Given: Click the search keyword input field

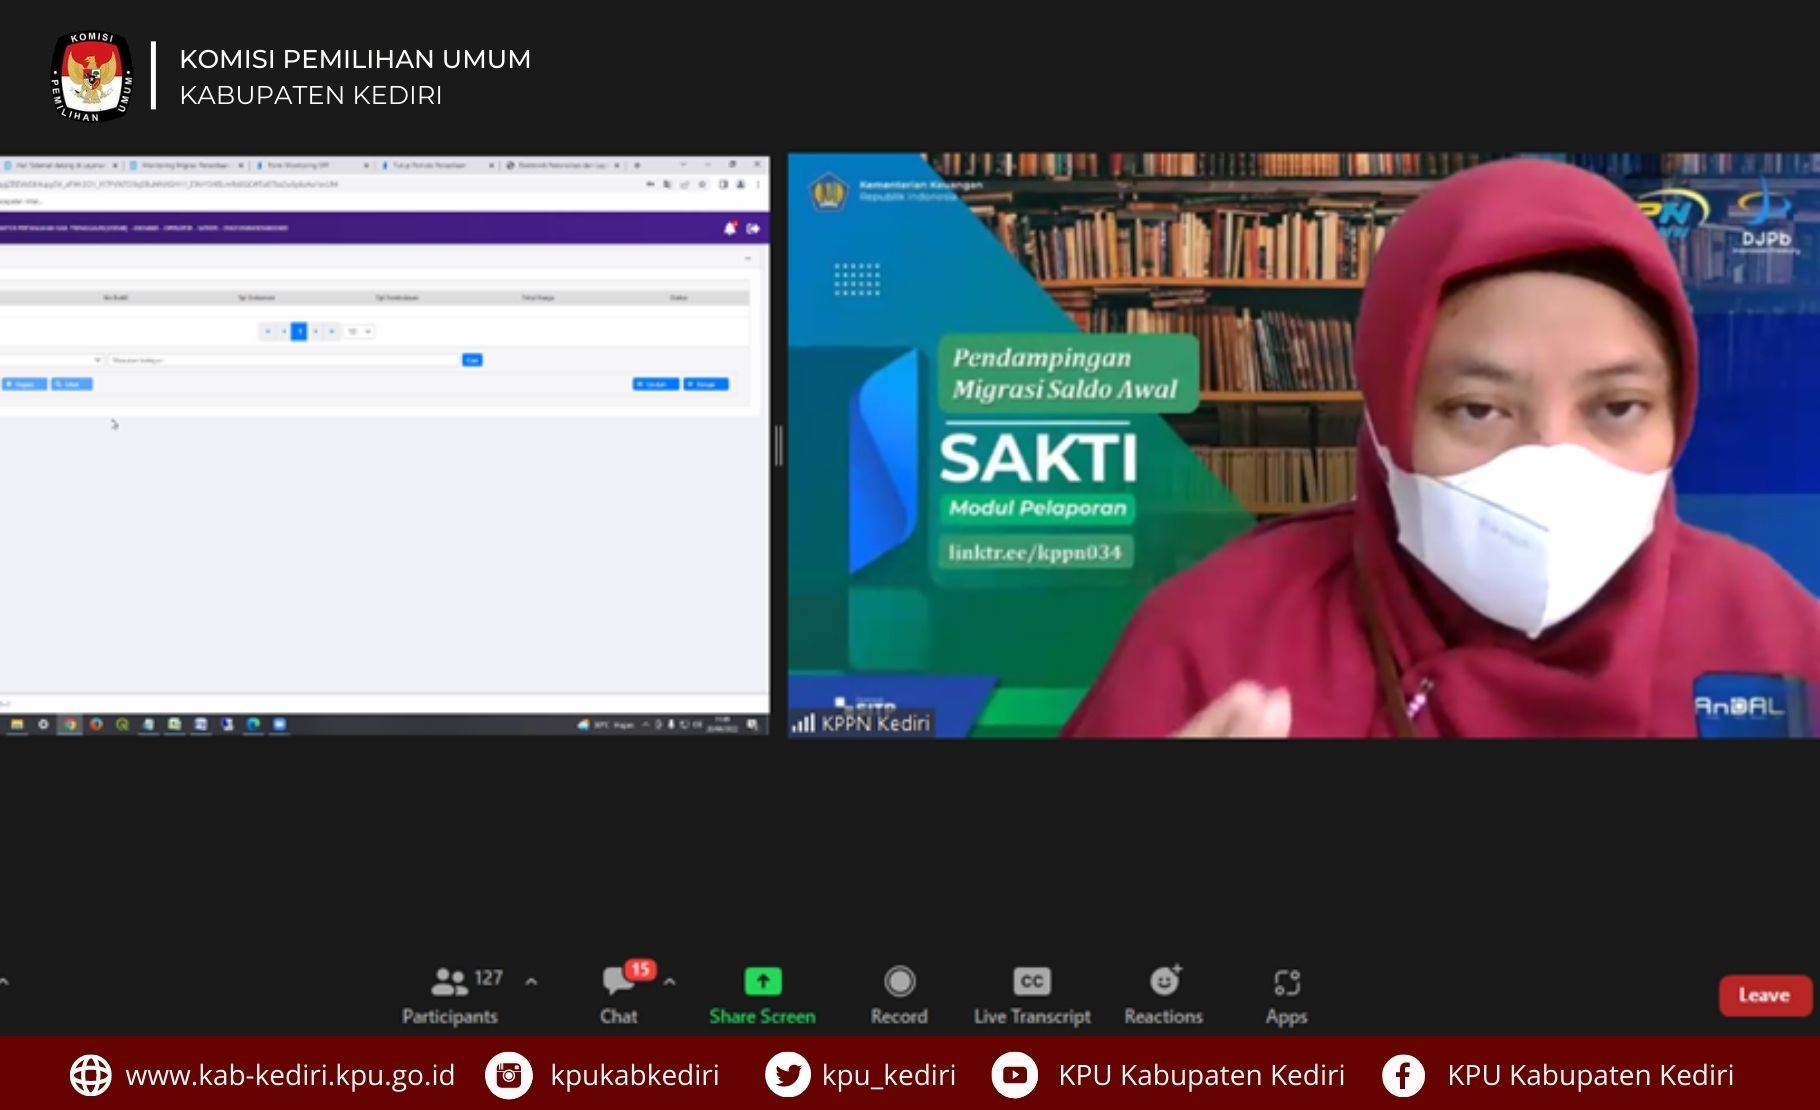Looking at the screenshot, I should pyautogui.click(x=284, y=360).
